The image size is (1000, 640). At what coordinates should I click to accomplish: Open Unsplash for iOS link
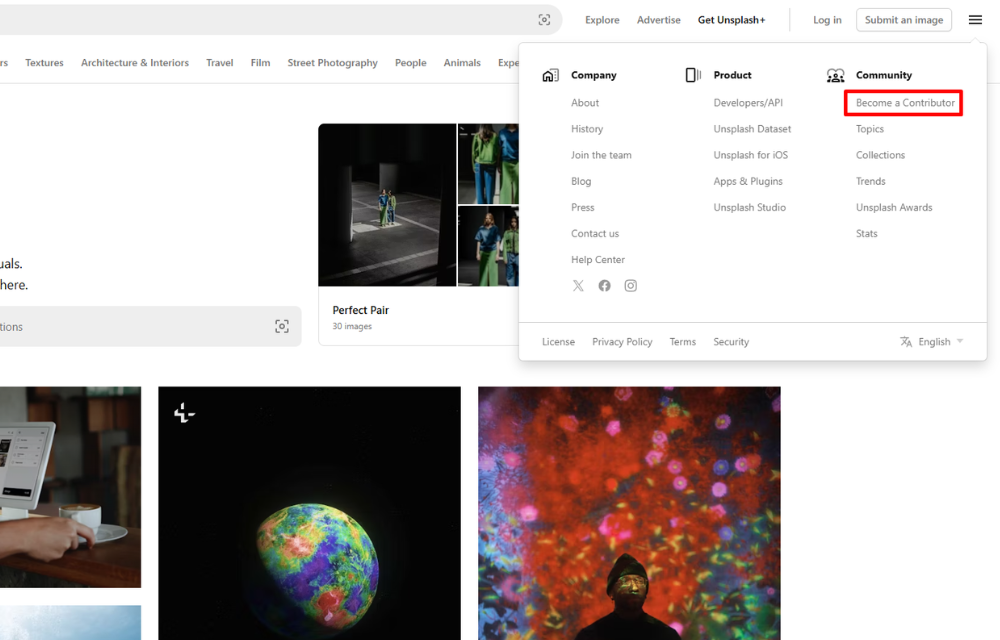click(x=751, y=155)
